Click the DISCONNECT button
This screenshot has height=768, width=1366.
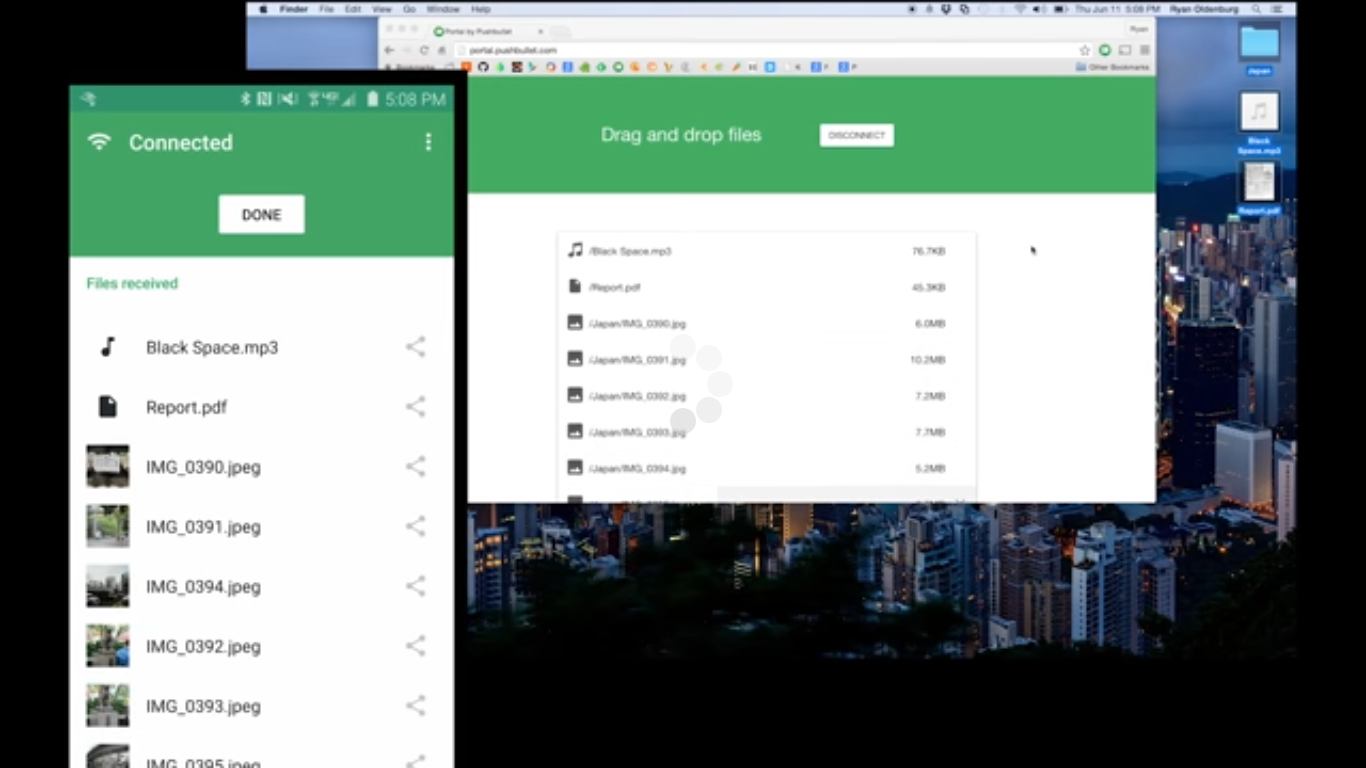coord(856,136)
